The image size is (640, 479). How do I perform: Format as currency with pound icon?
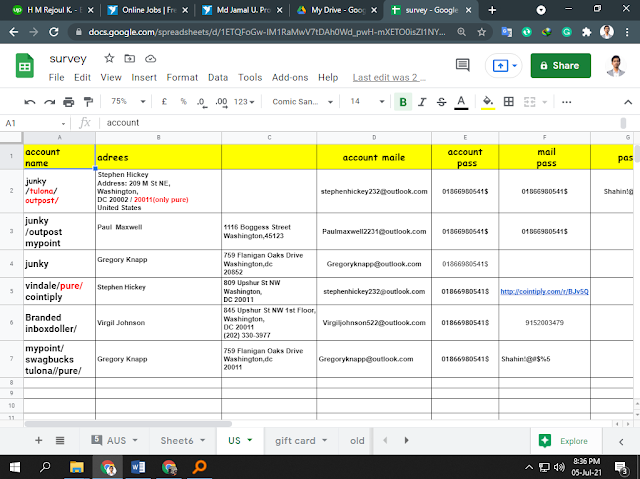tap(164, 102)
